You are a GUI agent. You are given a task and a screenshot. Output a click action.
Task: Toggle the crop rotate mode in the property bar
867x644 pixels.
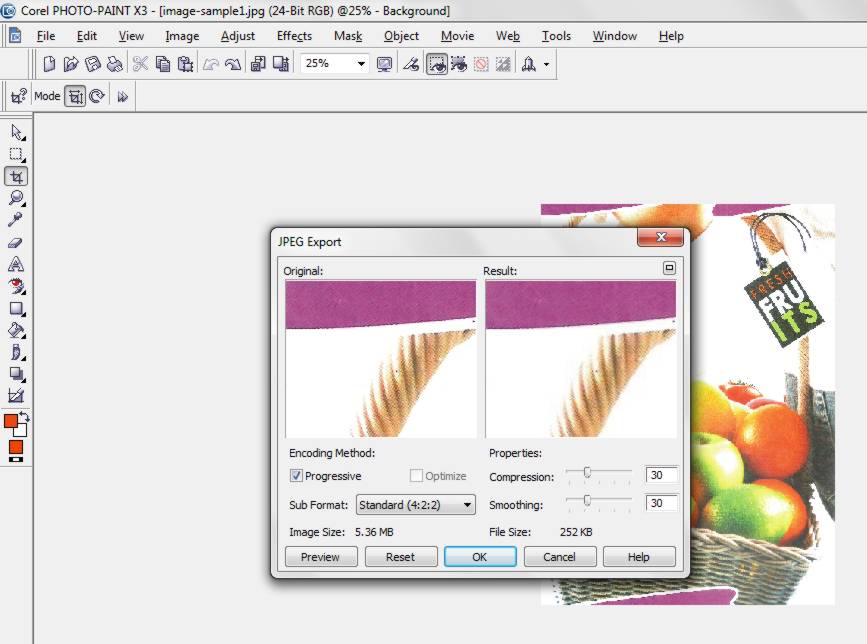pyautogui.click(x=99, y=96)
